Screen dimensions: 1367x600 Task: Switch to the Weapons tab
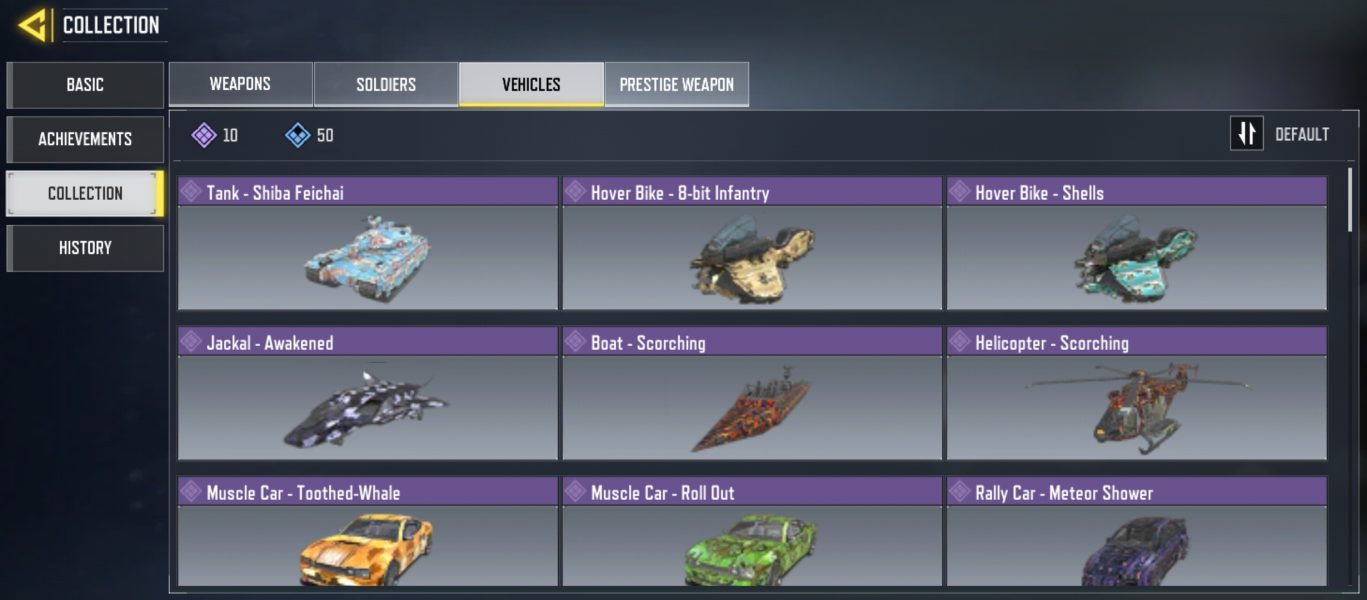point(240,84)
